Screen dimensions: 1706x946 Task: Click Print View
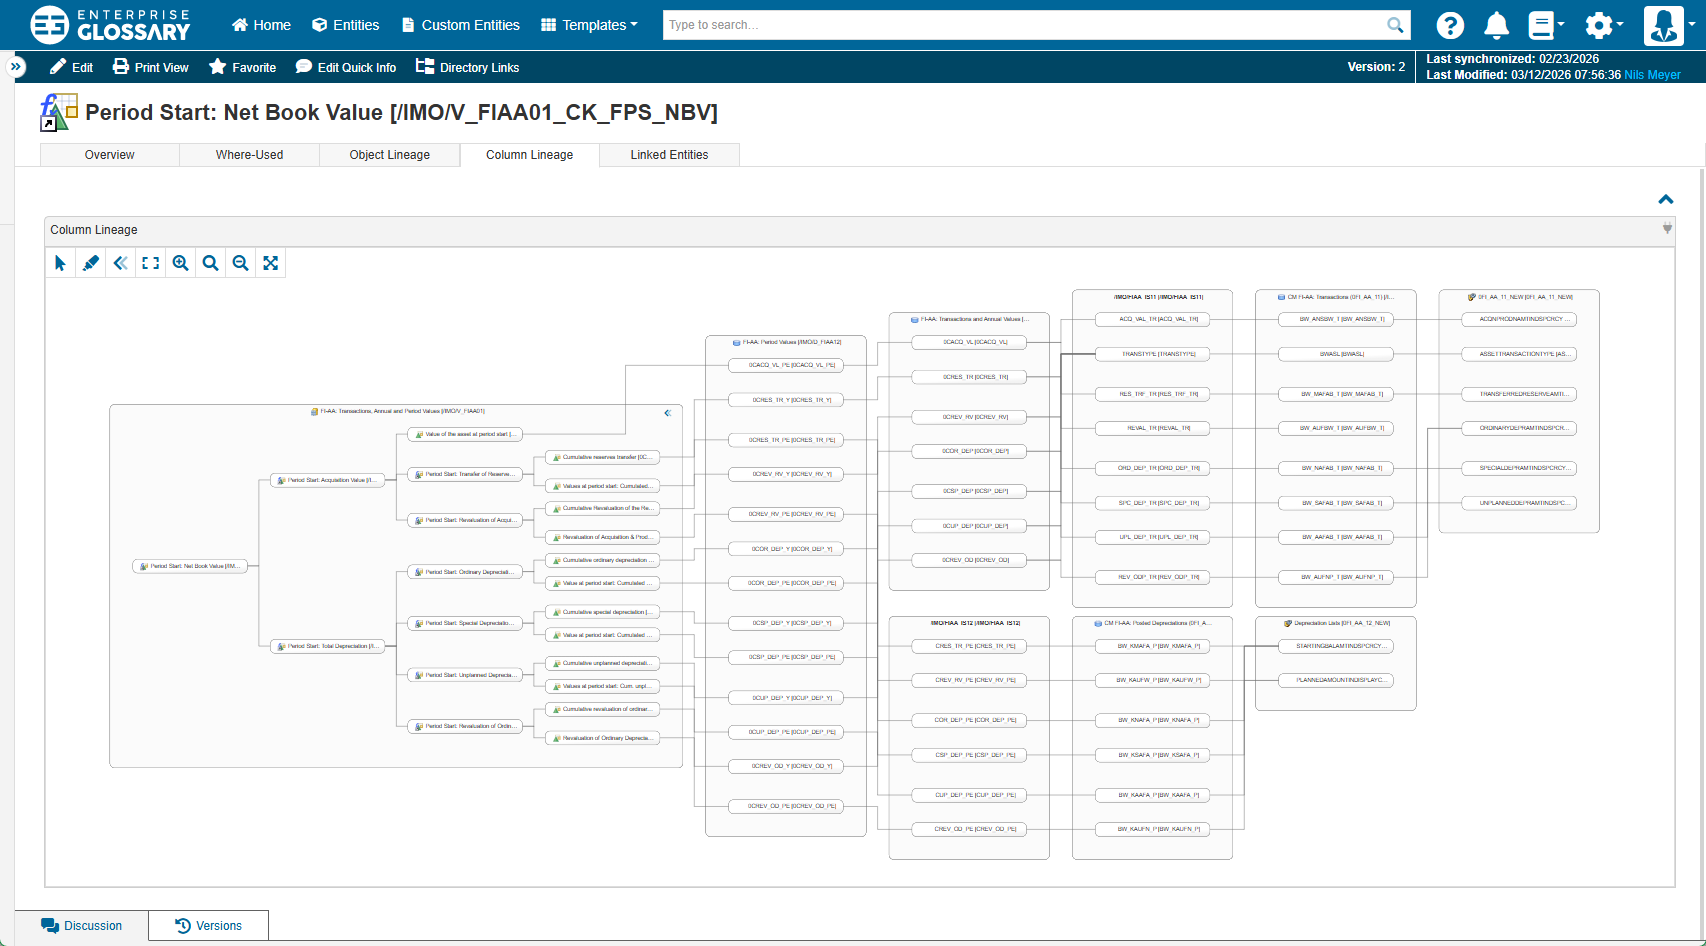pos(150,67)
